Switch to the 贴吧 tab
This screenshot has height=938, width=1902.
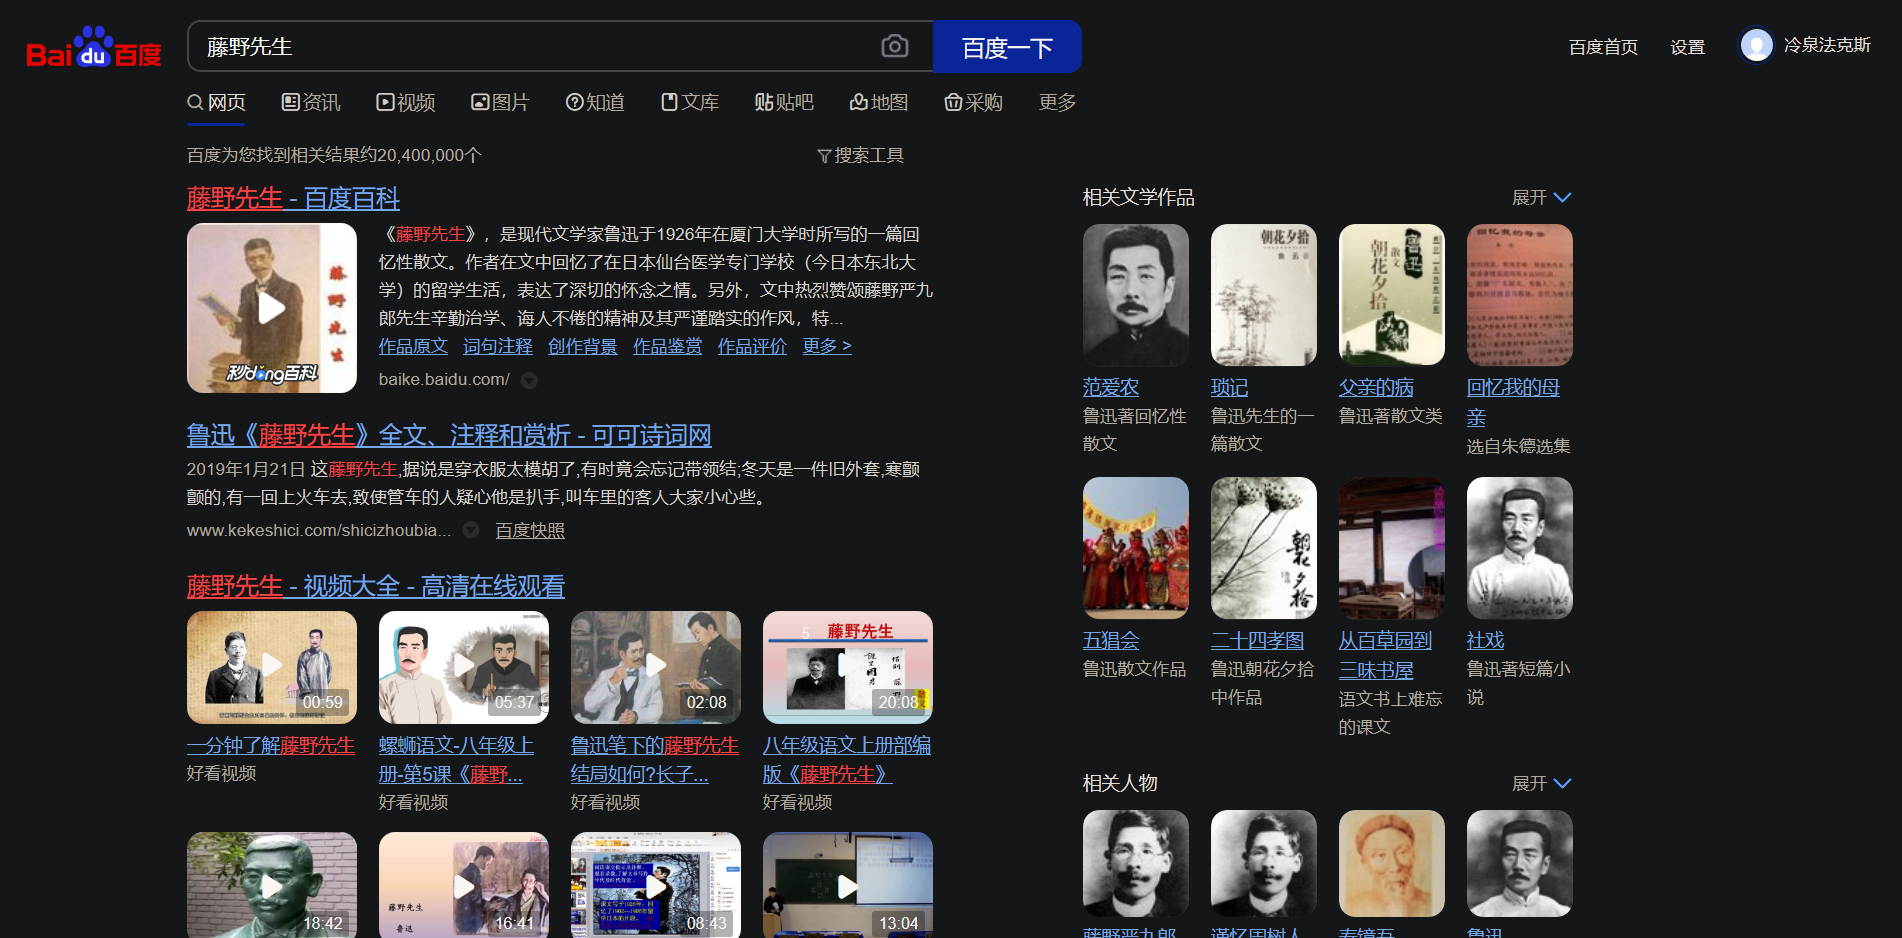point(784,103)
